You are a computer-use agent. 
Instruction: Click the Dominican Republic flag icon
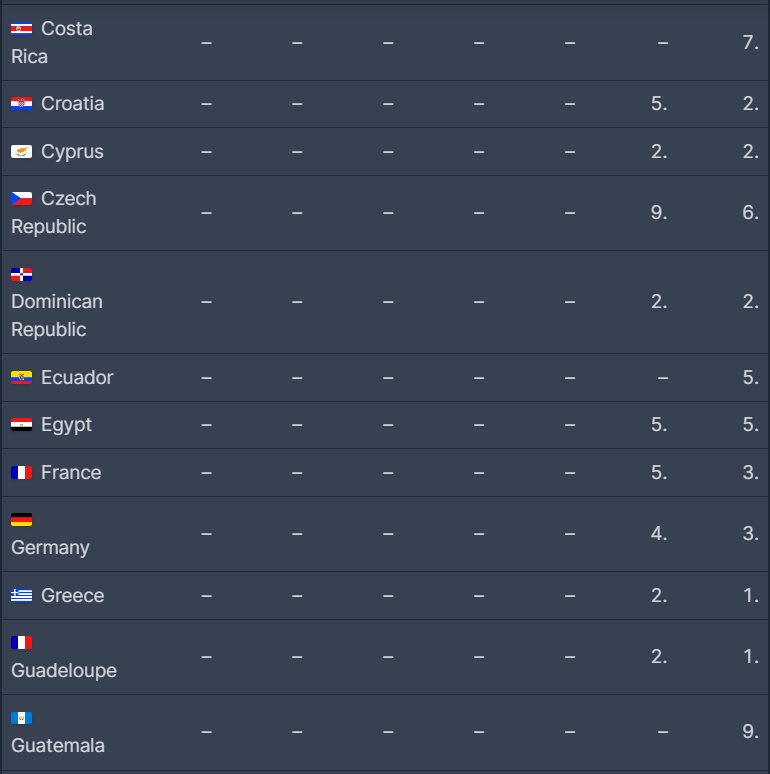point(21,274)
